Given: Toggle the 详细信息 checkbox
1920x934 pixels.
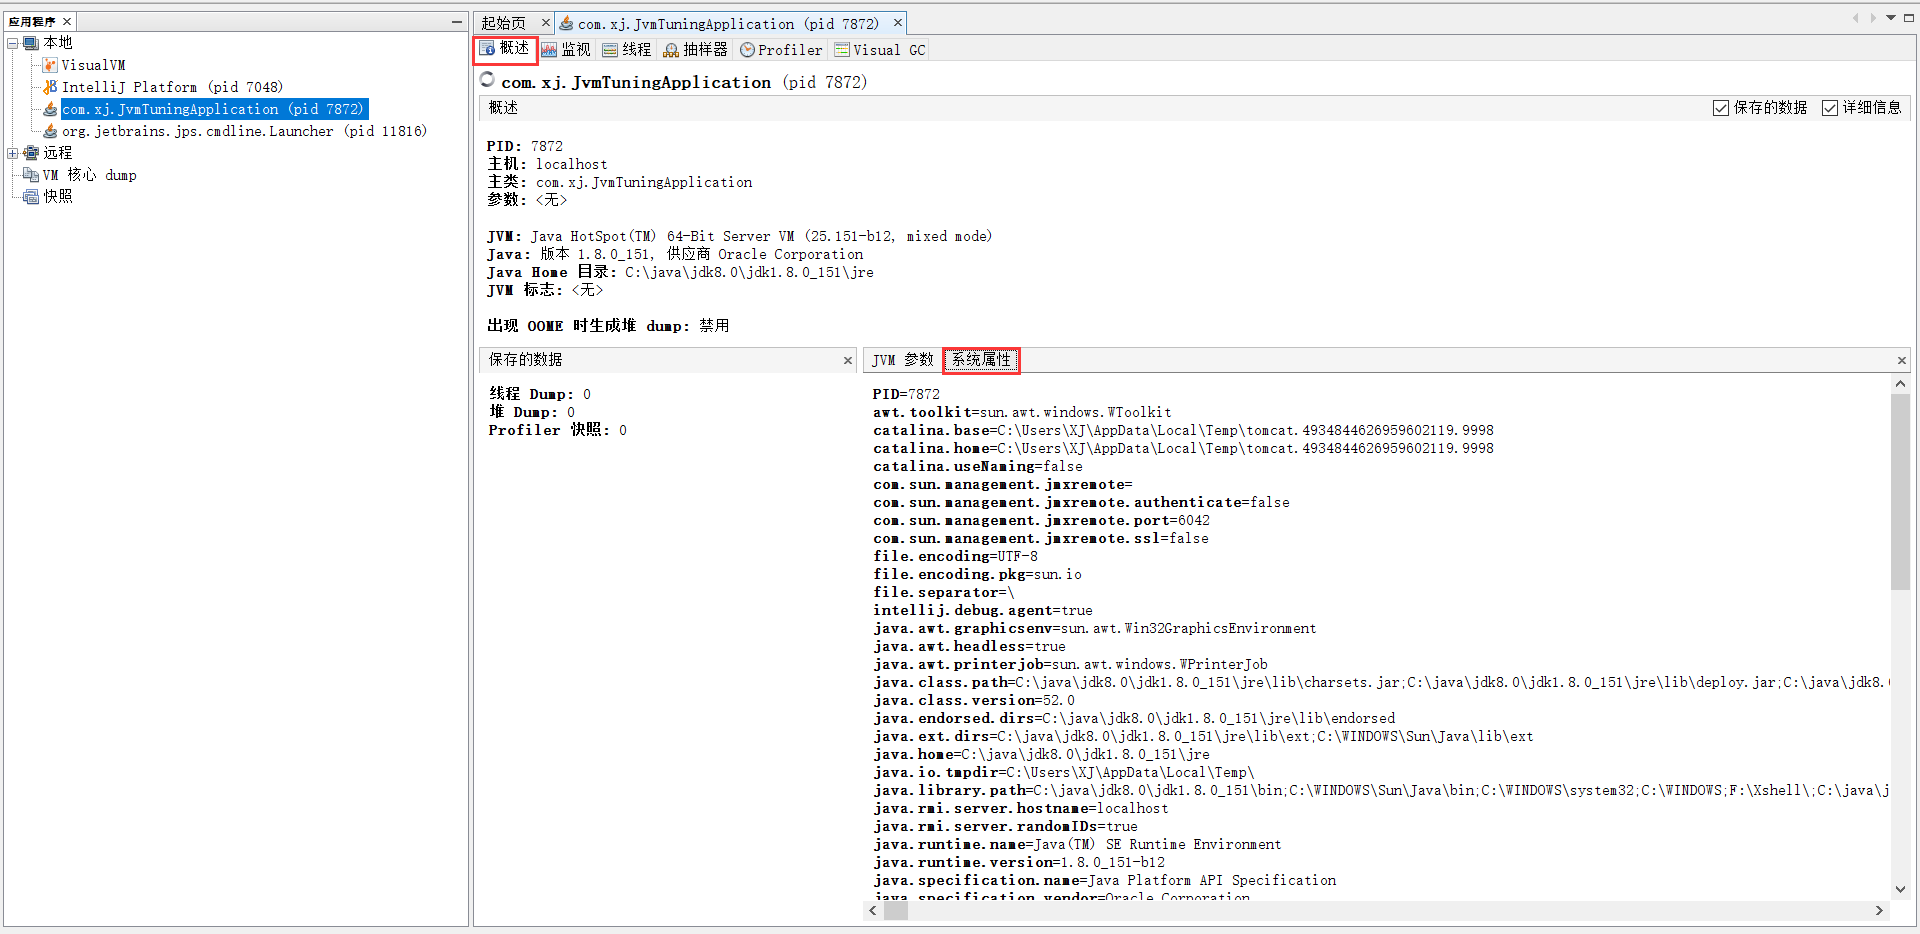Looking at the screenshot, I should (x=1830, y=108).
